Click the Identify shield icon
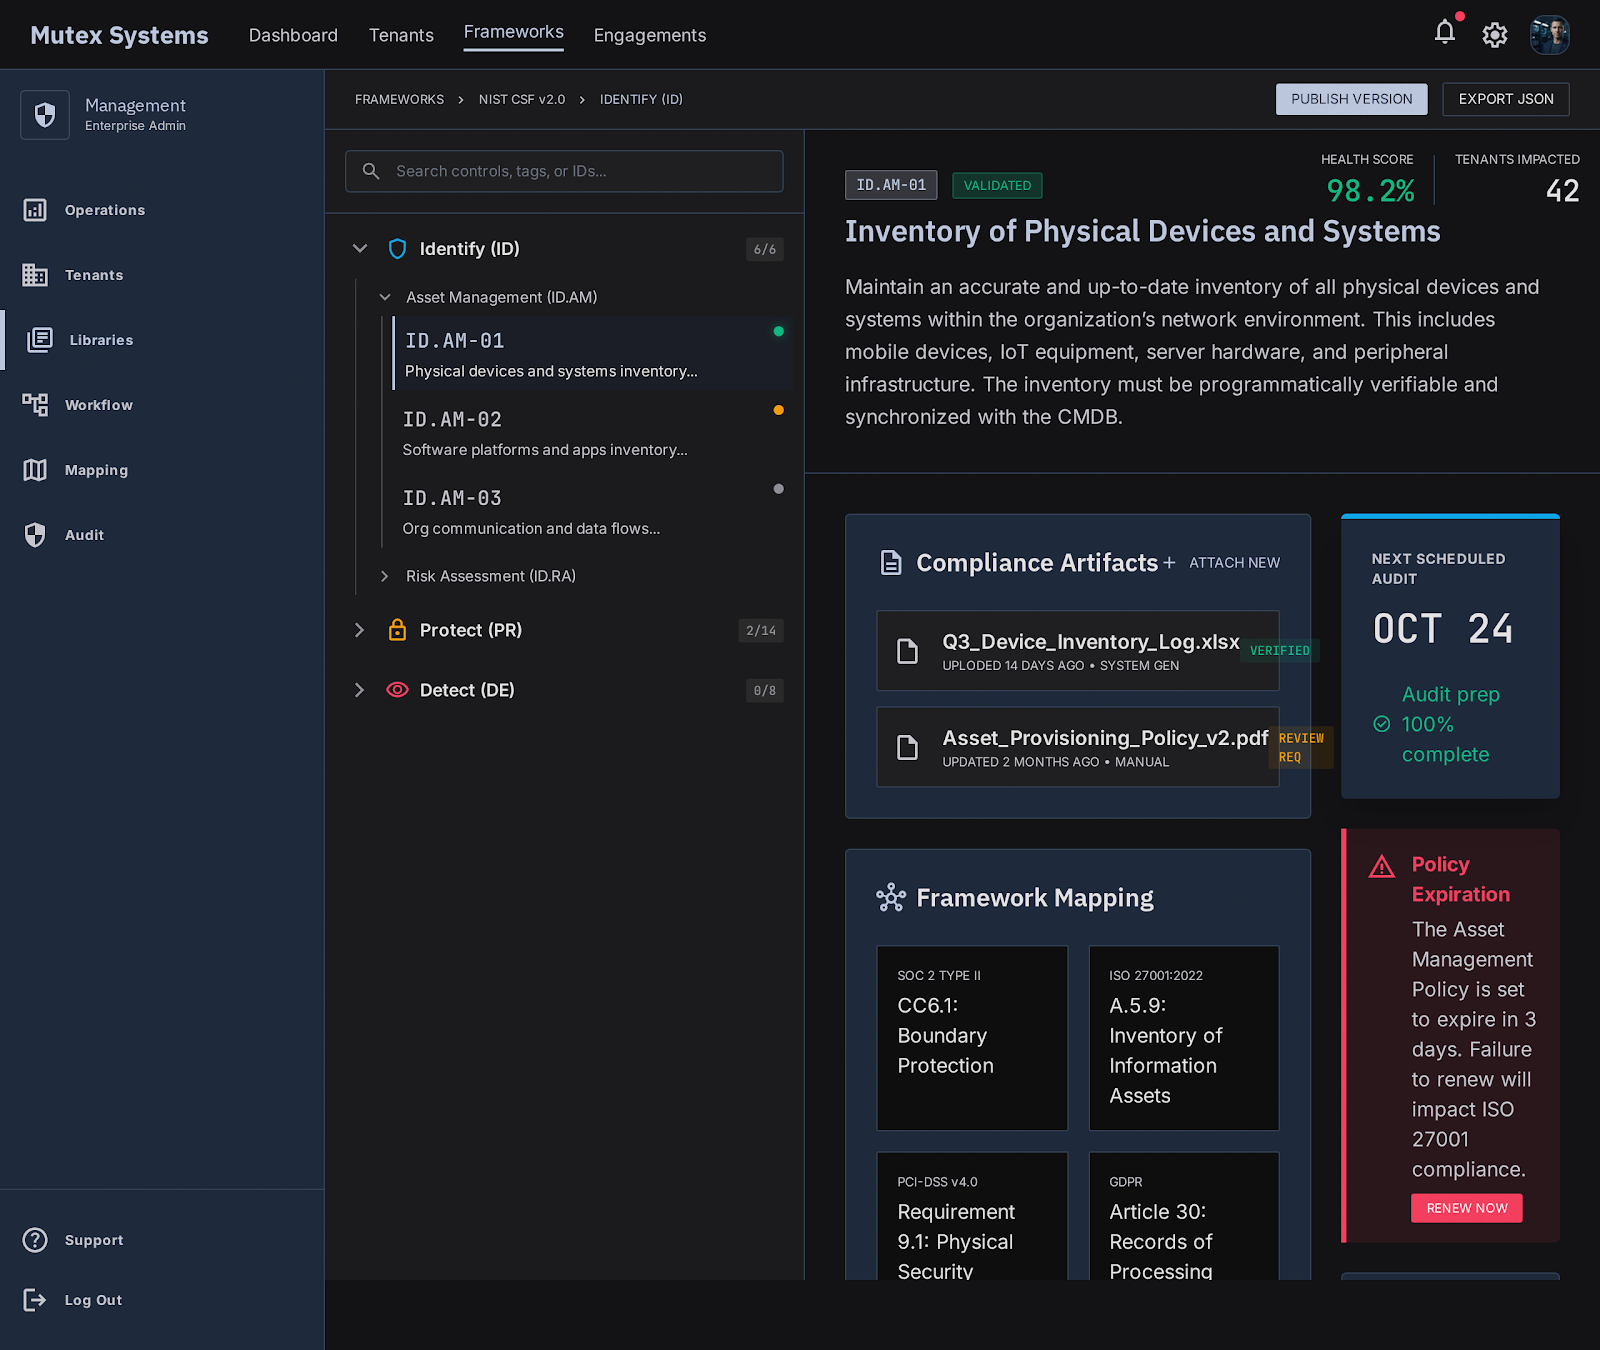This screenshot has height=1350, width=1600. 397,249
